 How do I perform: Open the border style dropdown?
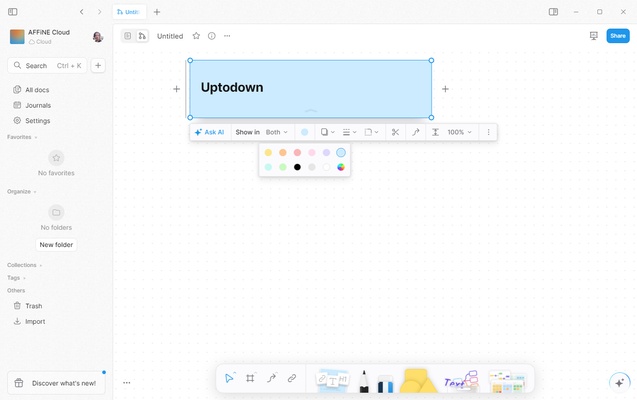click(349, 132)
